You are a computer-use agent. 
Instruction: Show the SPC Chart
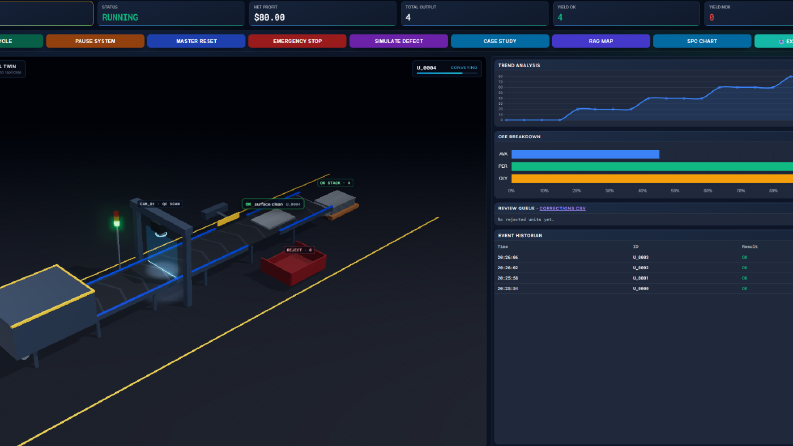(702, 41)
